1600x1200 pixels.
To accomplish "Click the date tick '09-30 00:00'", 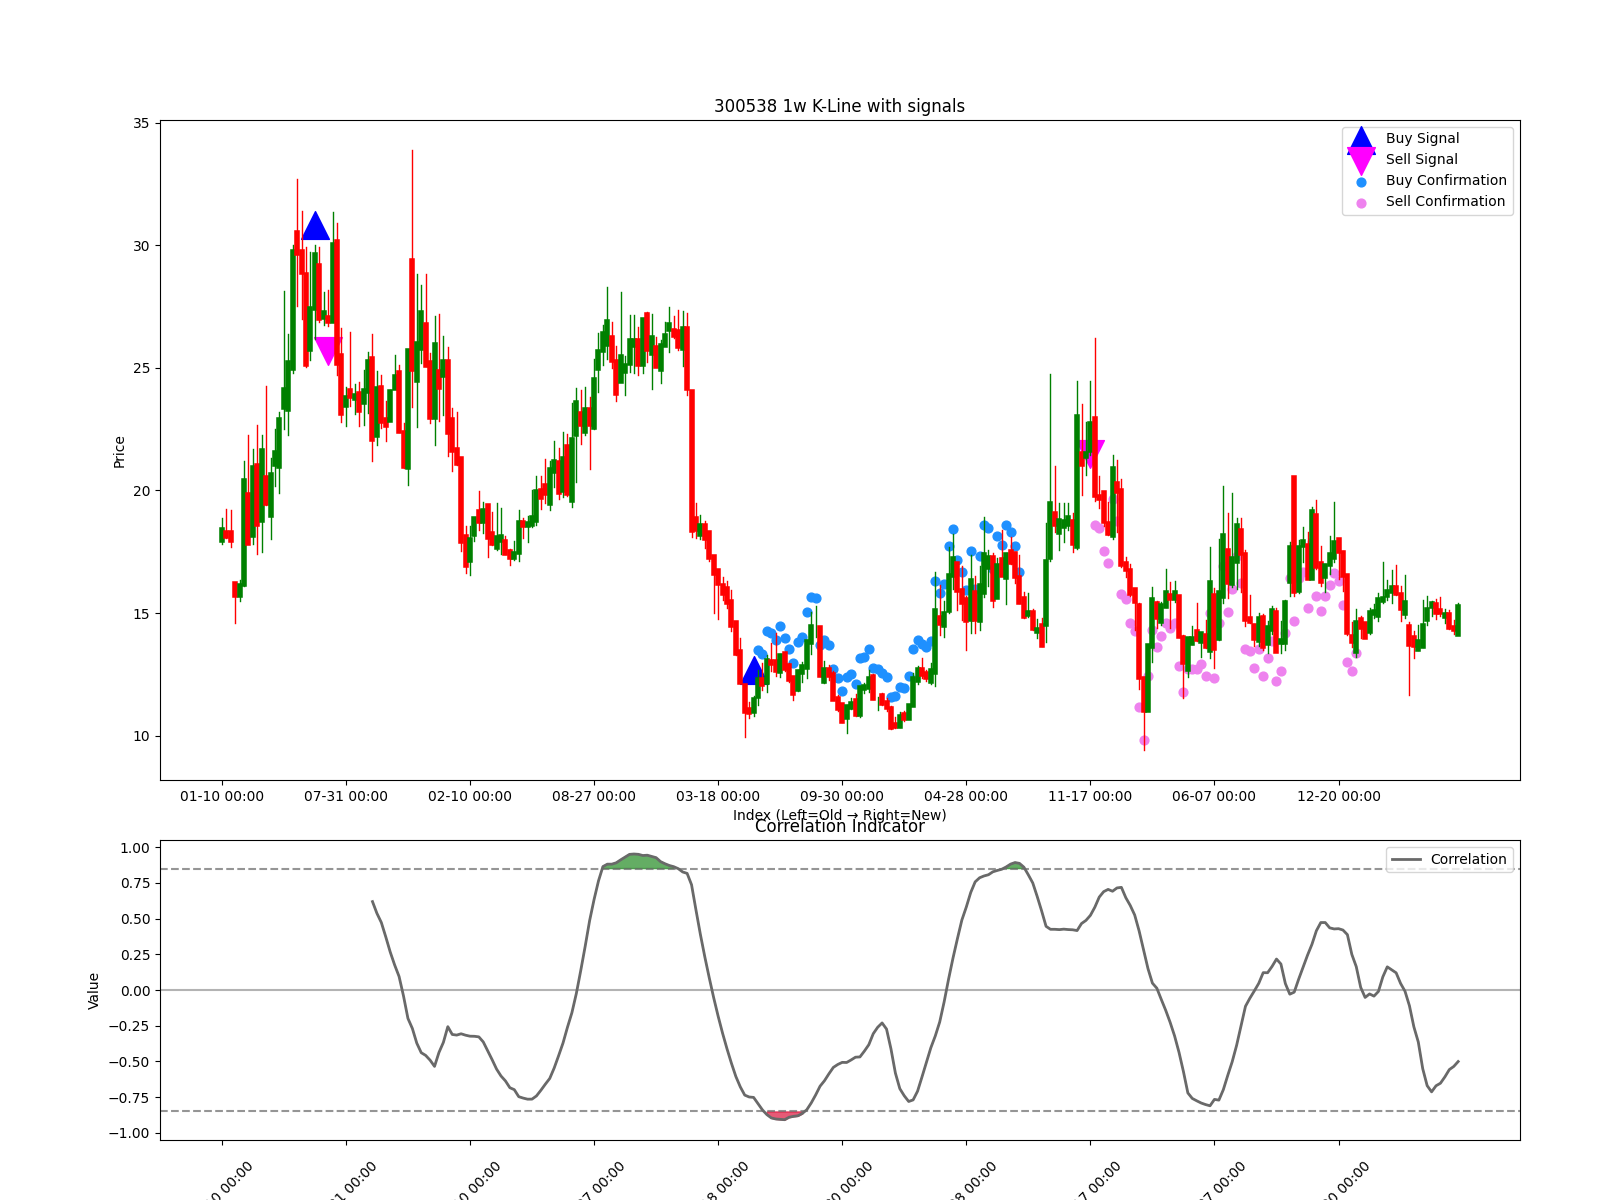I will (842, 797).
